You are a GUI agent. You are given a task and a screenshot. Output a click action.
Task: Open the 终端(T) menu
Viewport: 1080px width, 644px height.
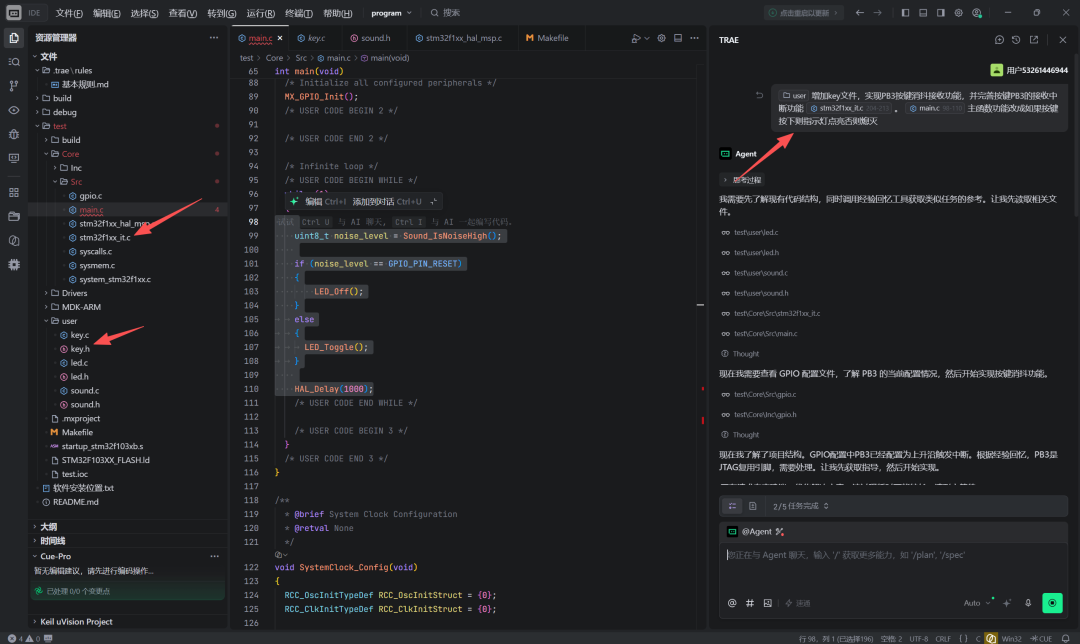point(298,13)
